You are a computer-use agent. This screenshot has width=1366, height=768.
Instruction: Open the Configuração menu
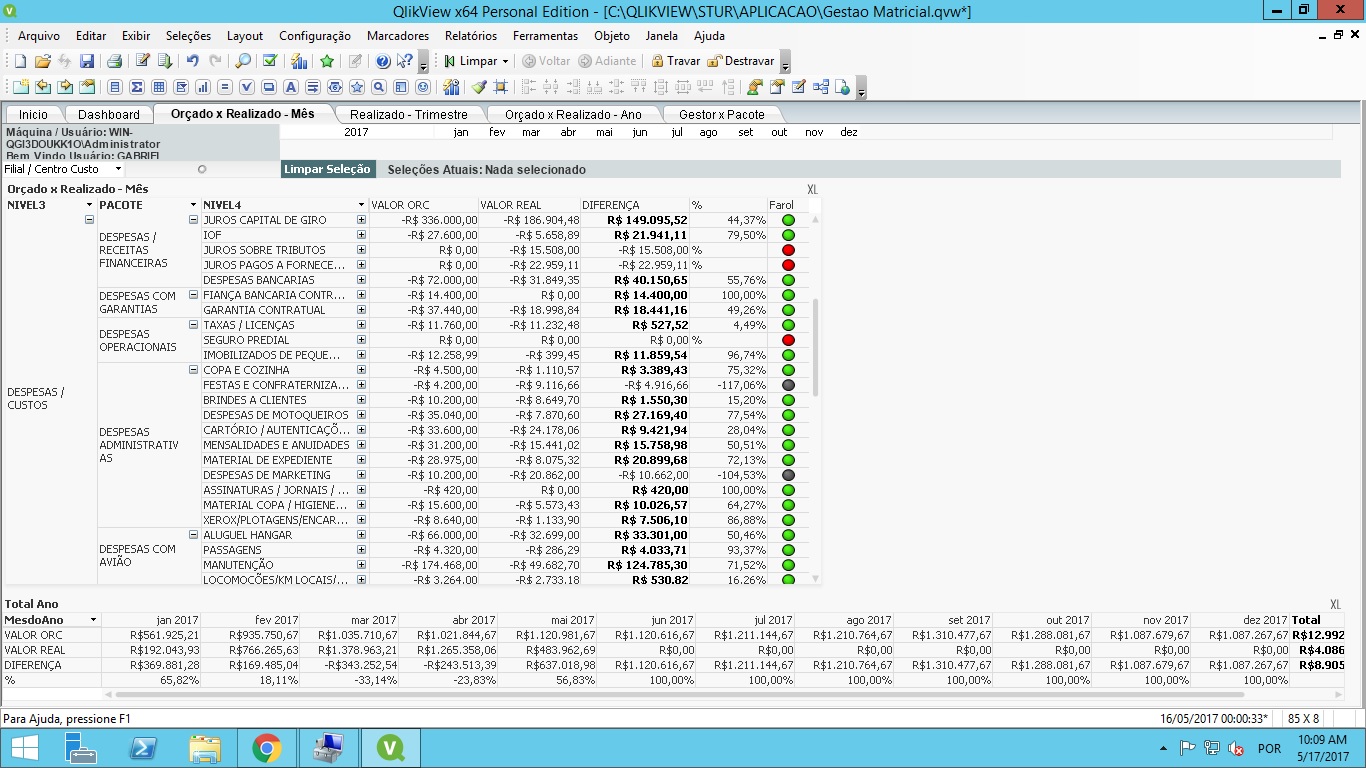tap(315, 36)
